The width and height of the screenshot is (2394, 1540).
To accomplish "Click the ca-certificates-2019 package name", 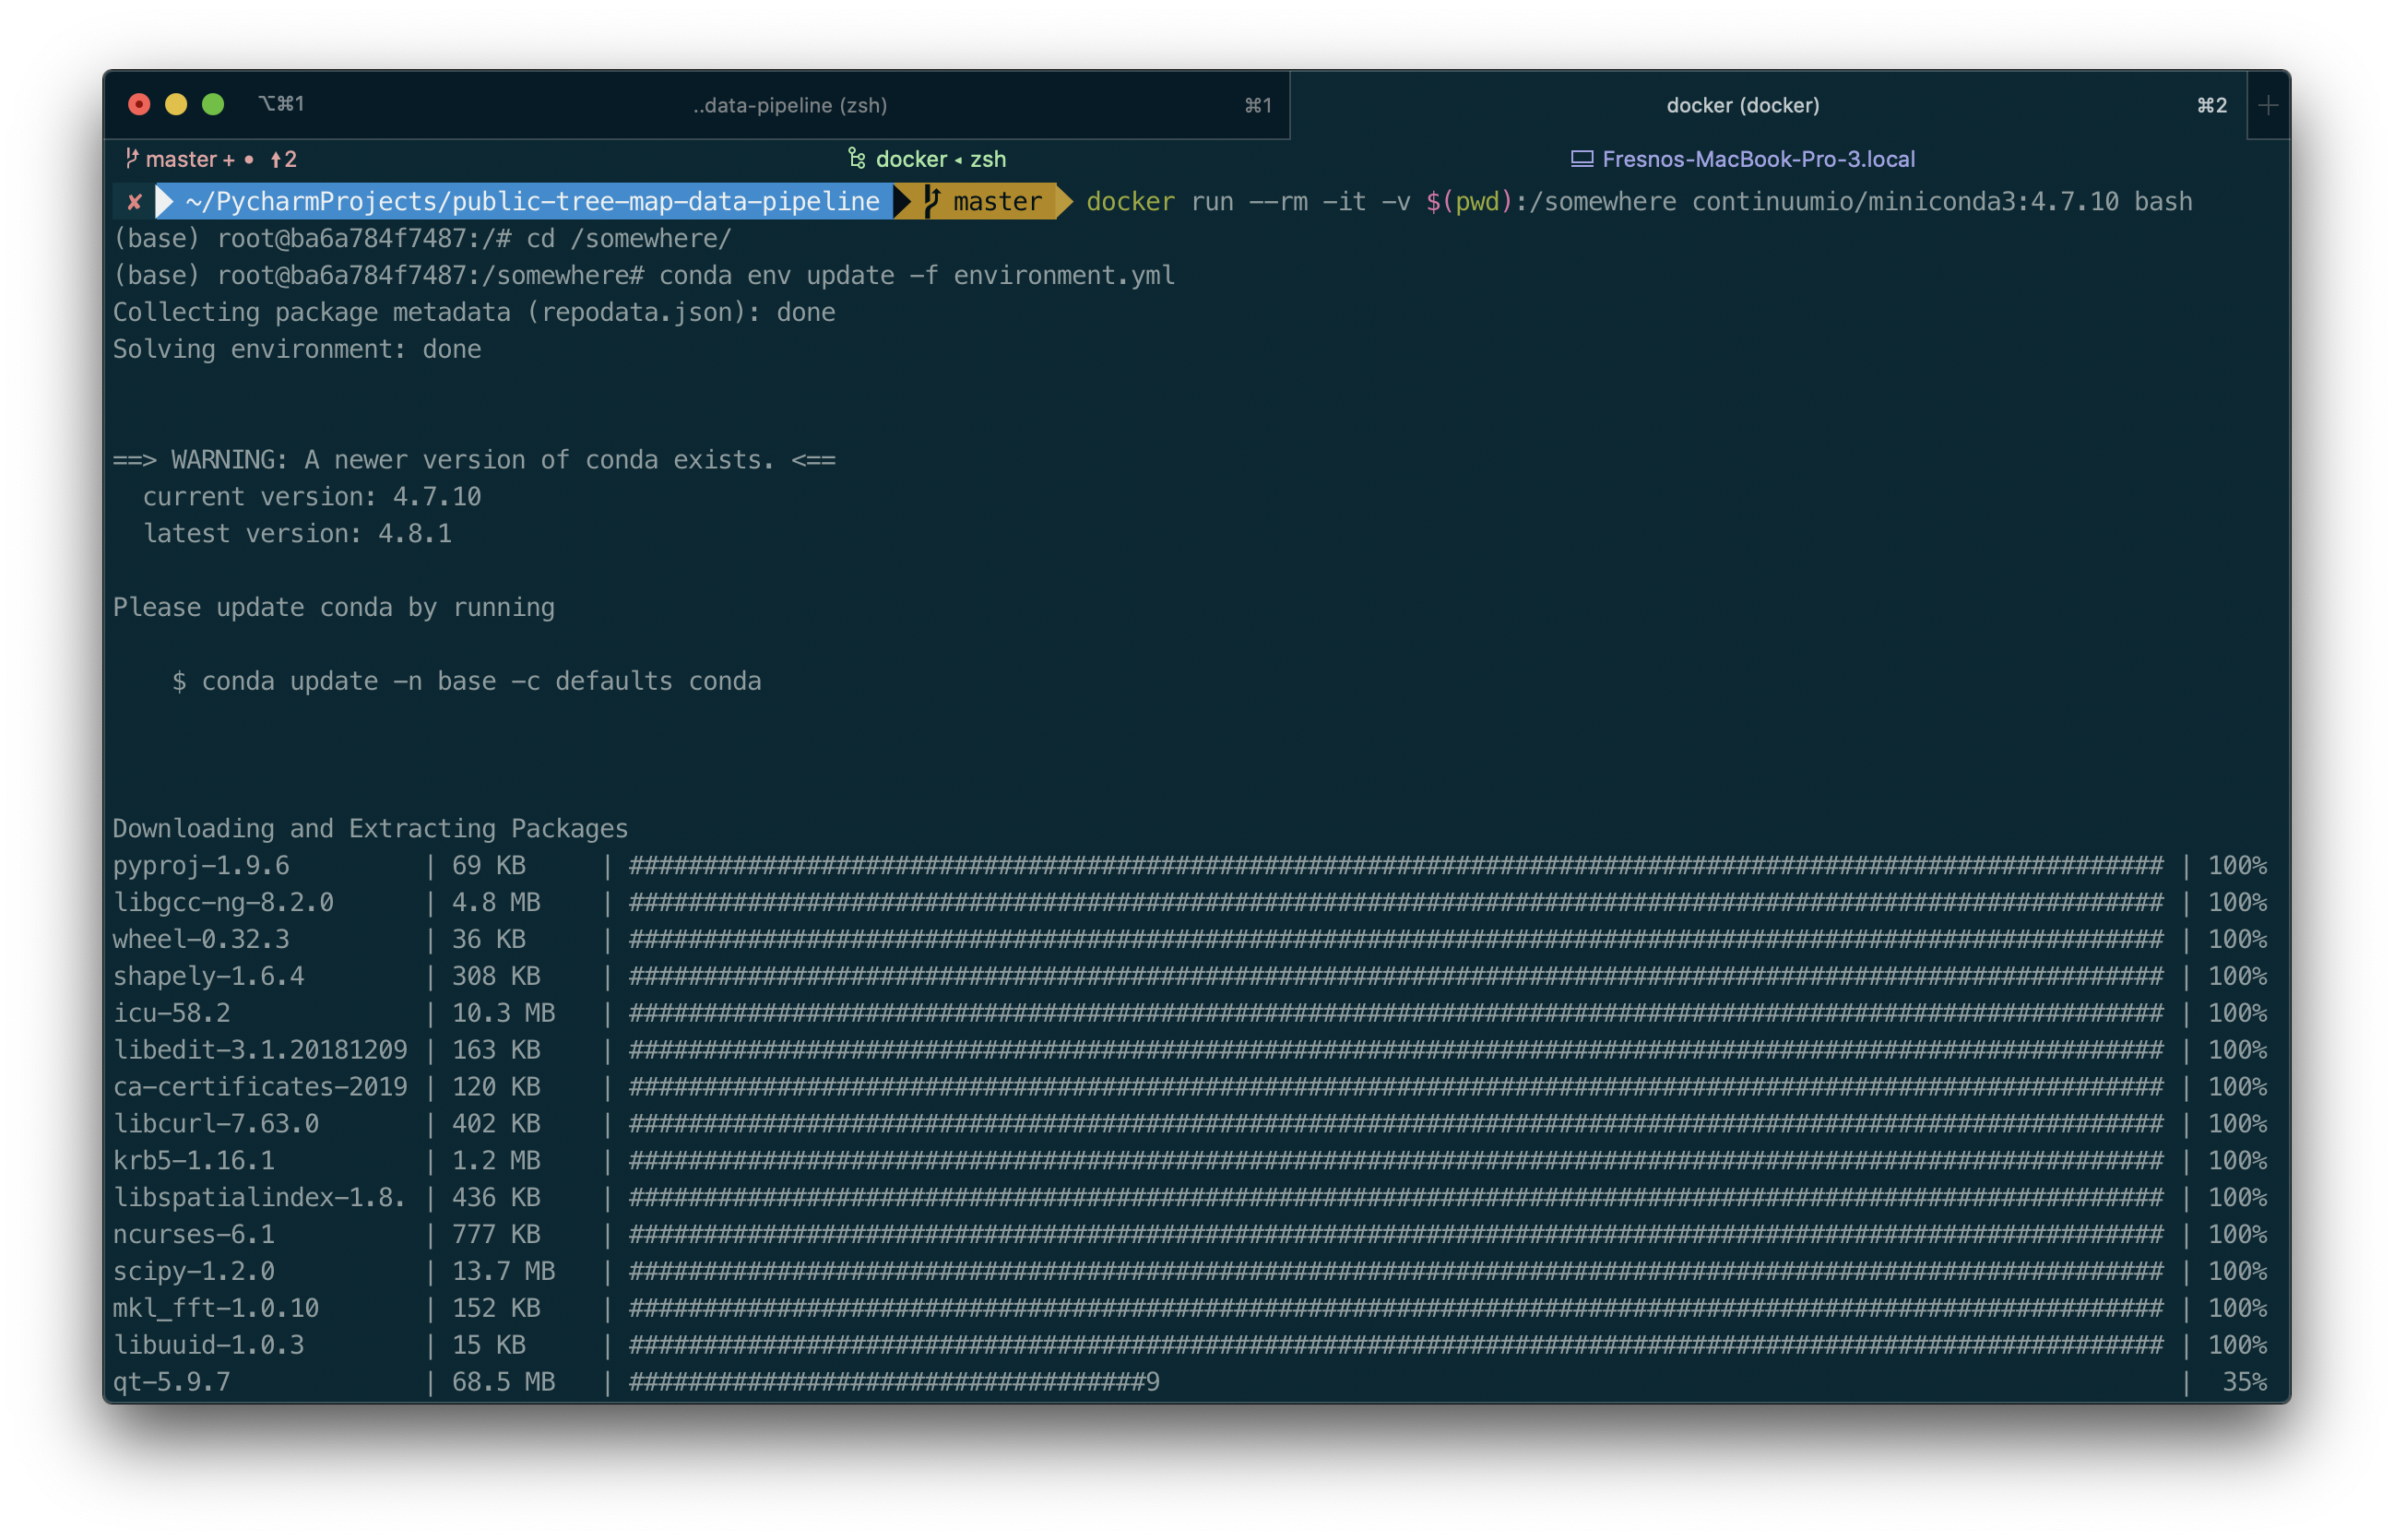I will (x=260, y=1087).
